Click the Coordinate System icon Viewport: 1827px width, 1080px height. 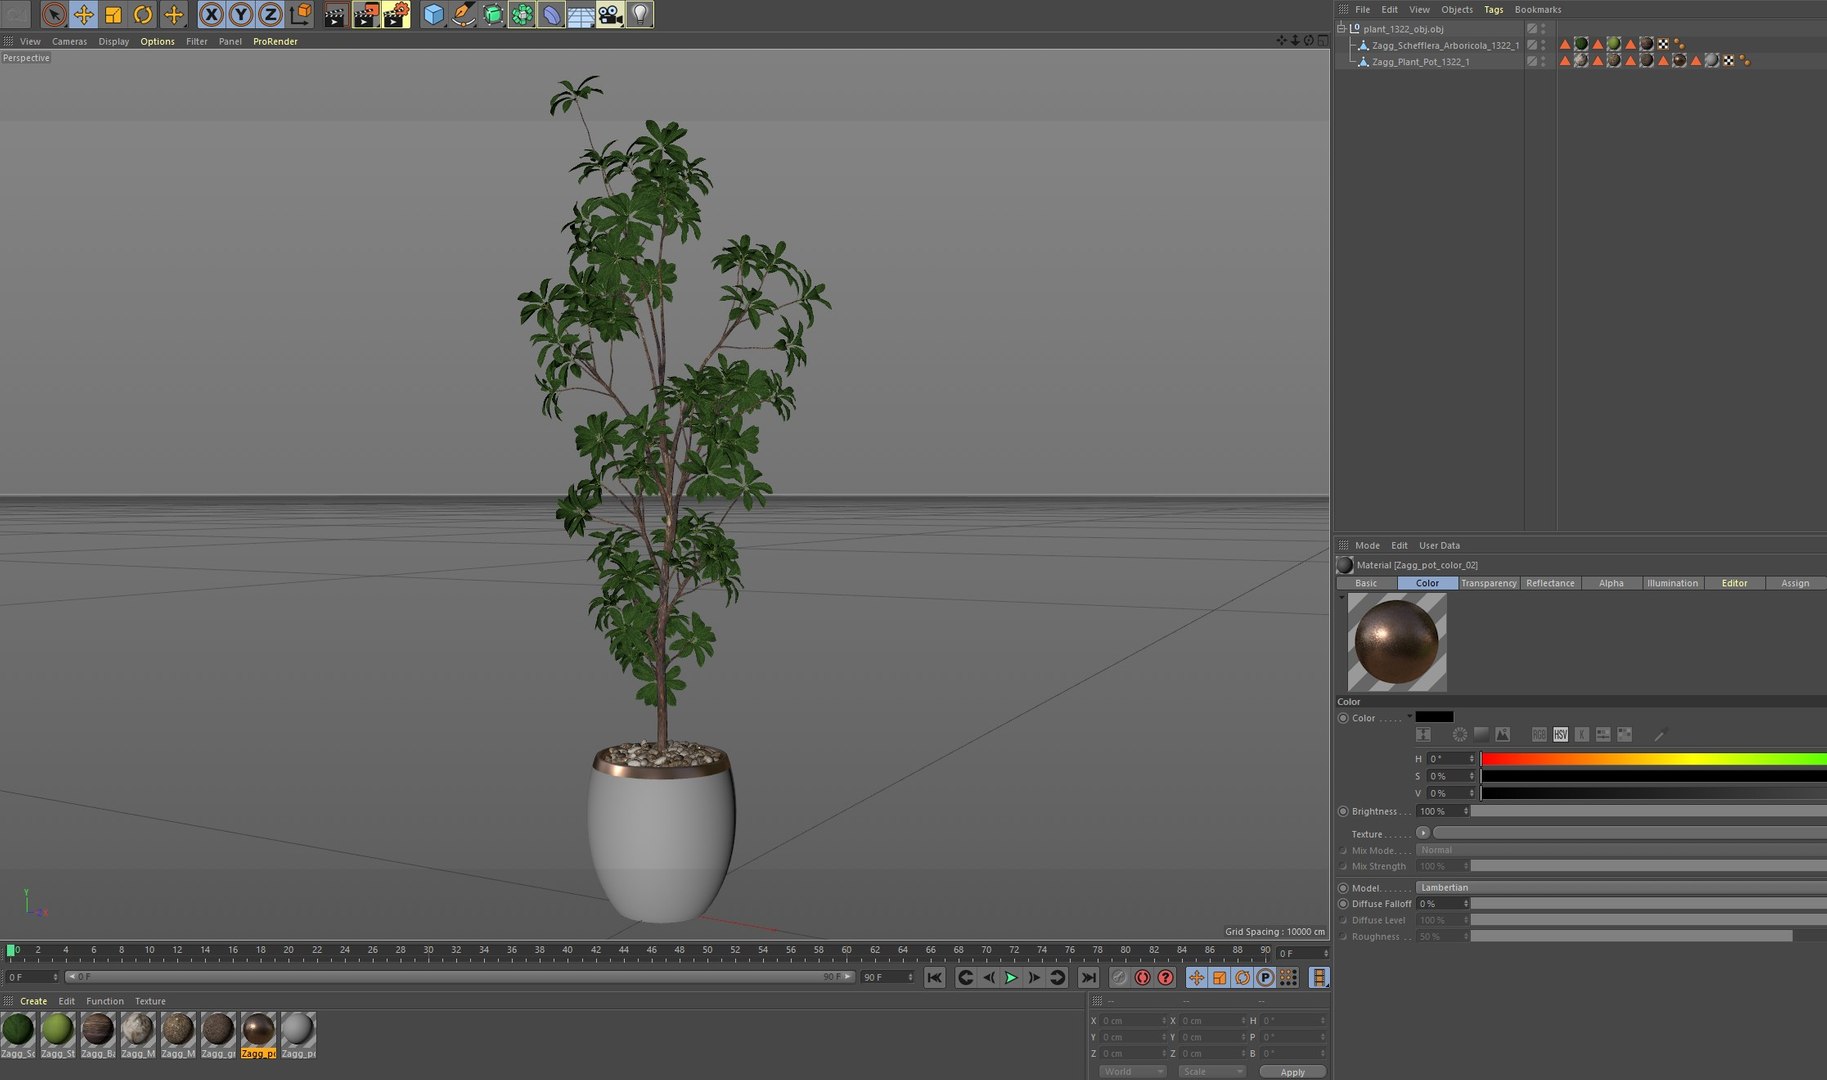tap(300, 15)
